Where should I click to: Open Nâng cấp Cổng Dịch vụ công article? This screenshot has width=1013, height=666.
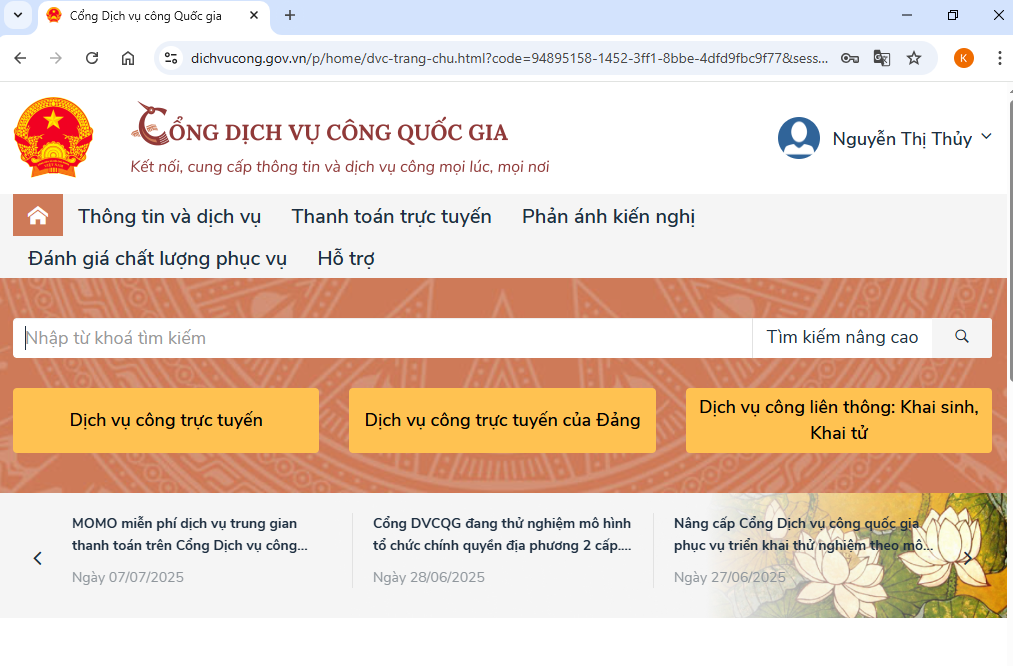point(803,534)
